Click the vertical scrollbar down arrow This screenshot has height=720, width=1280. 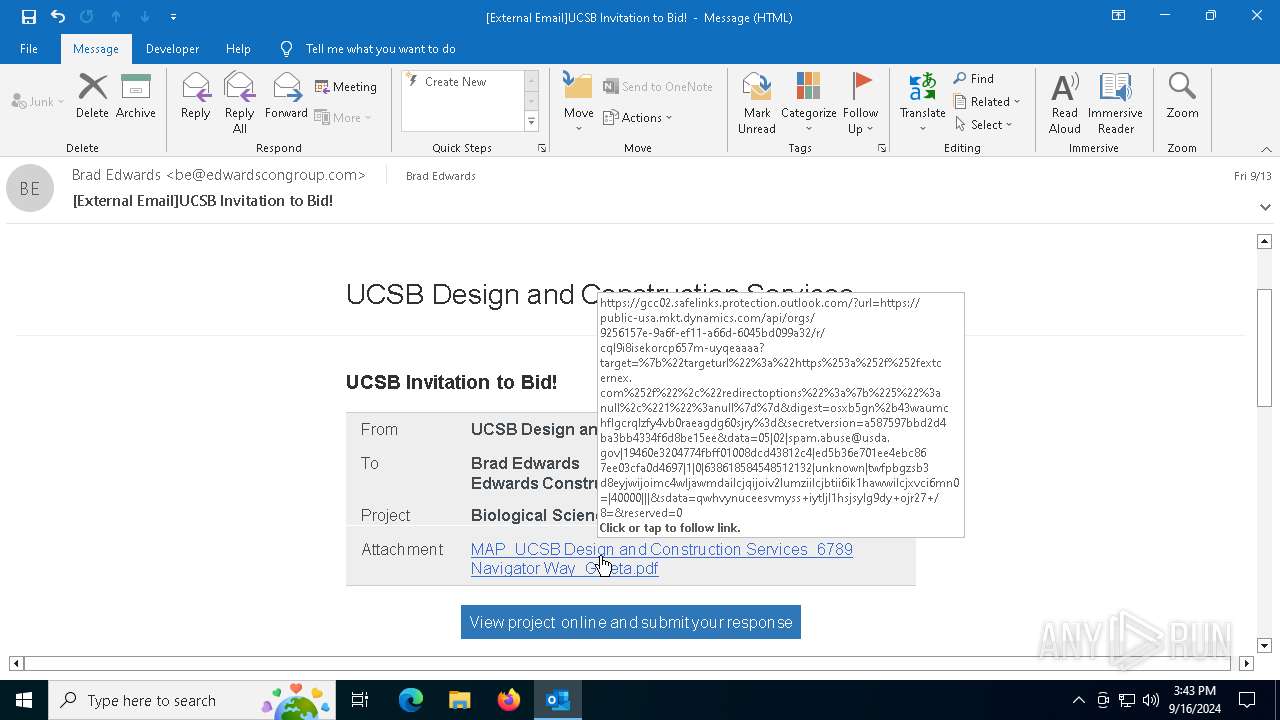[1264, 646]
